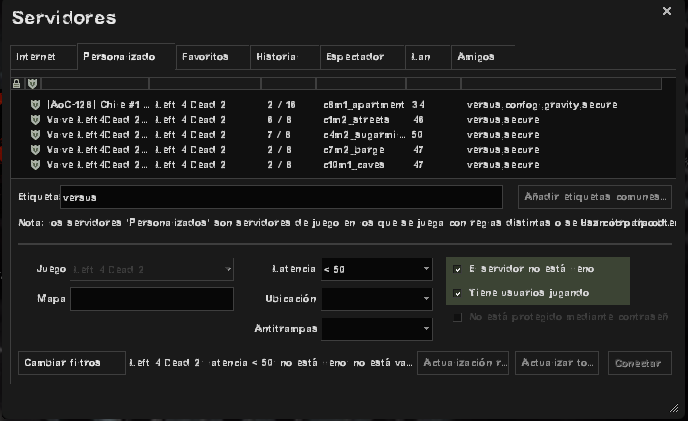Click the resize grip at dialog corner
This screenshot has width=688, height=421.
pyautogui.click(x=674, y=408)
